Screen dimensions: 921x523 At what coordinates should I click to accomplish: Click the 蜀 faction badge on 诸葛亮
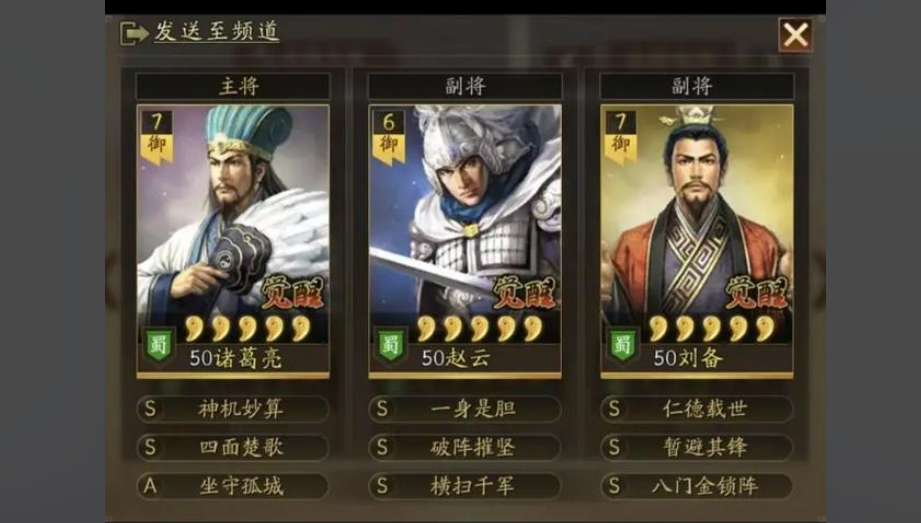click(159, 345)
